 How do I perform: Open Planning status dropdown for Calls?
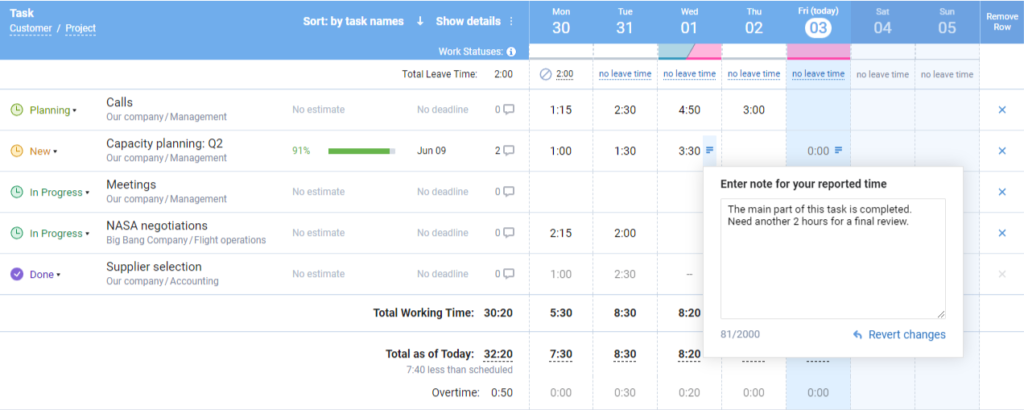pyautogui.click(x=50, y=110)
